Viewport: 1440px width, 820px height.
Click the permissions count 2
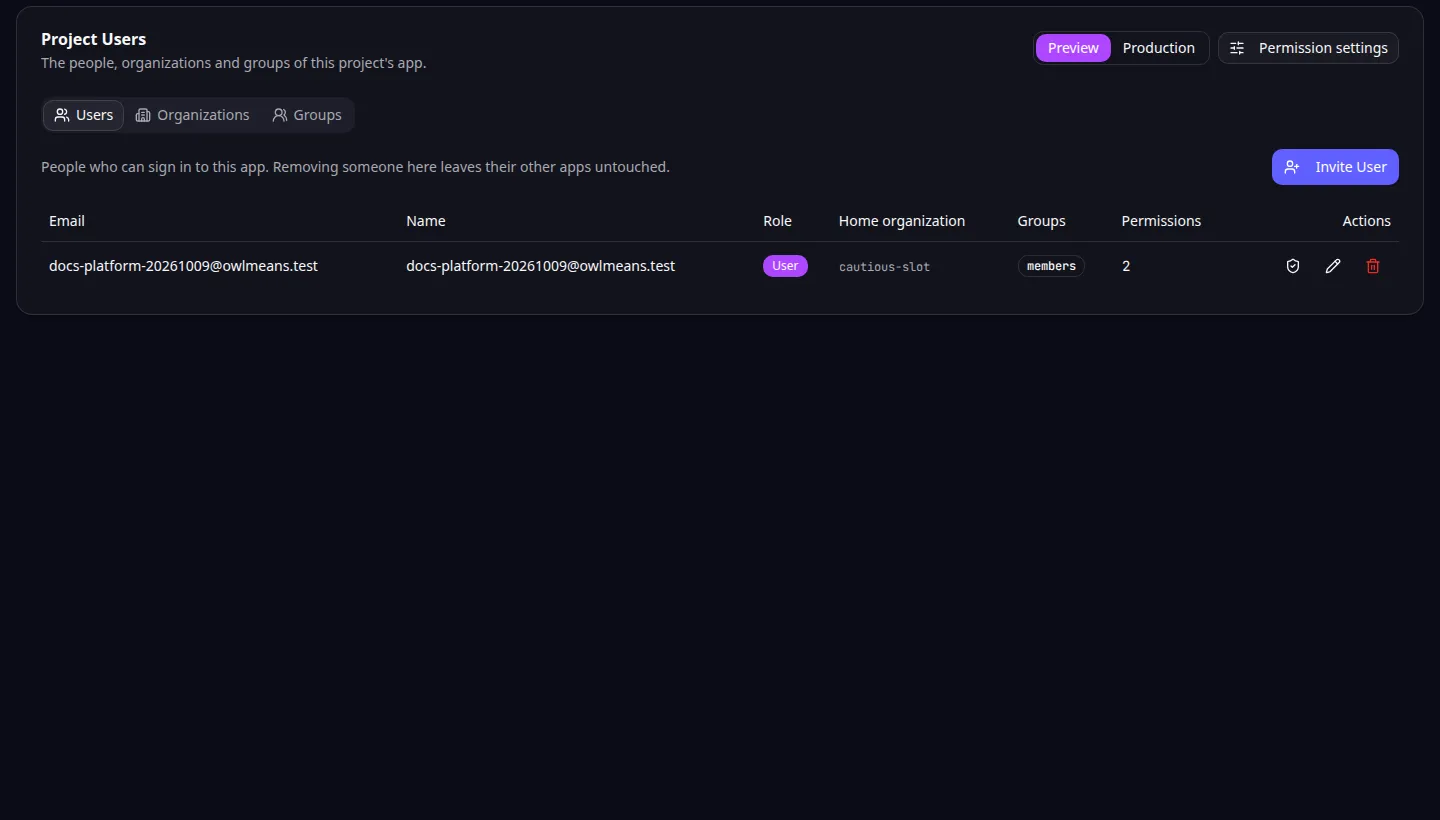1126,266
